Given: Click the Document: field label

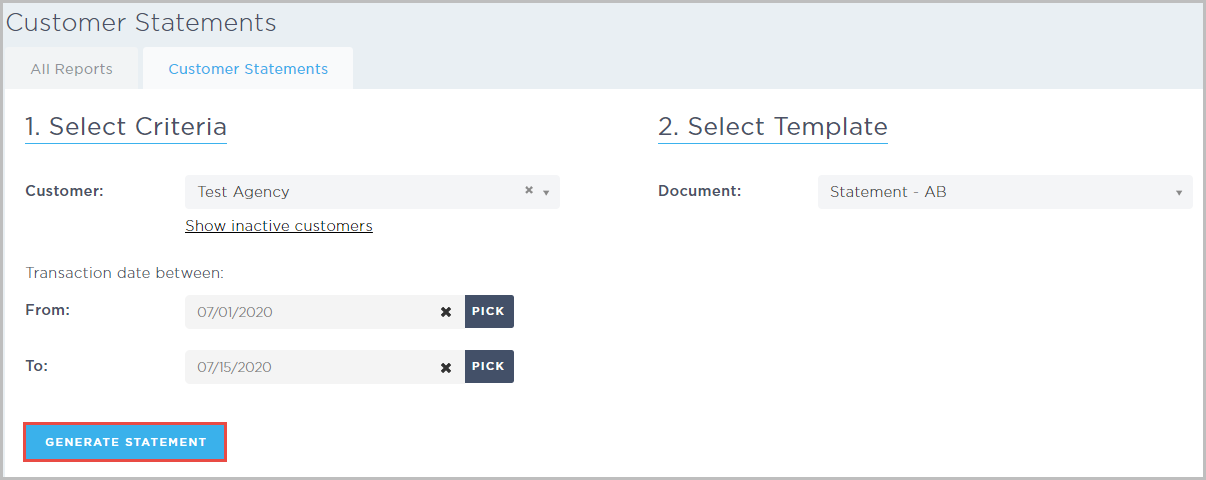Looking at the screenshot, I should point(699,191).
